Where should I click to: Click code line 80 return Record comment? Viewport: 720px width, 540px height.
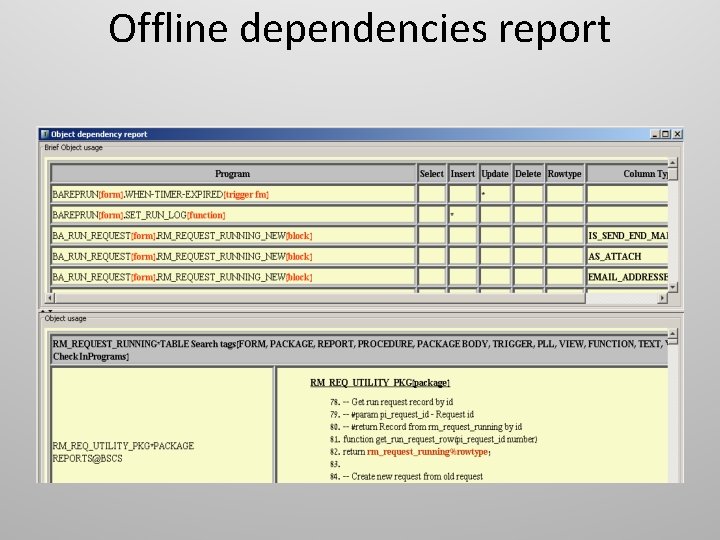(x=426, y=427)
